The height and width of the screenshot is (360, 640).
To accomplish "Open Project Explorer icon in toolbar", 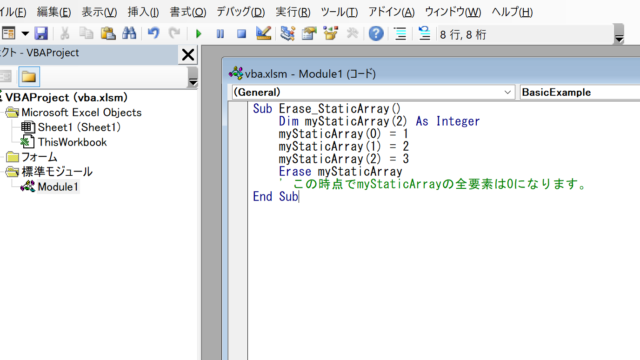I will (288, 33).
